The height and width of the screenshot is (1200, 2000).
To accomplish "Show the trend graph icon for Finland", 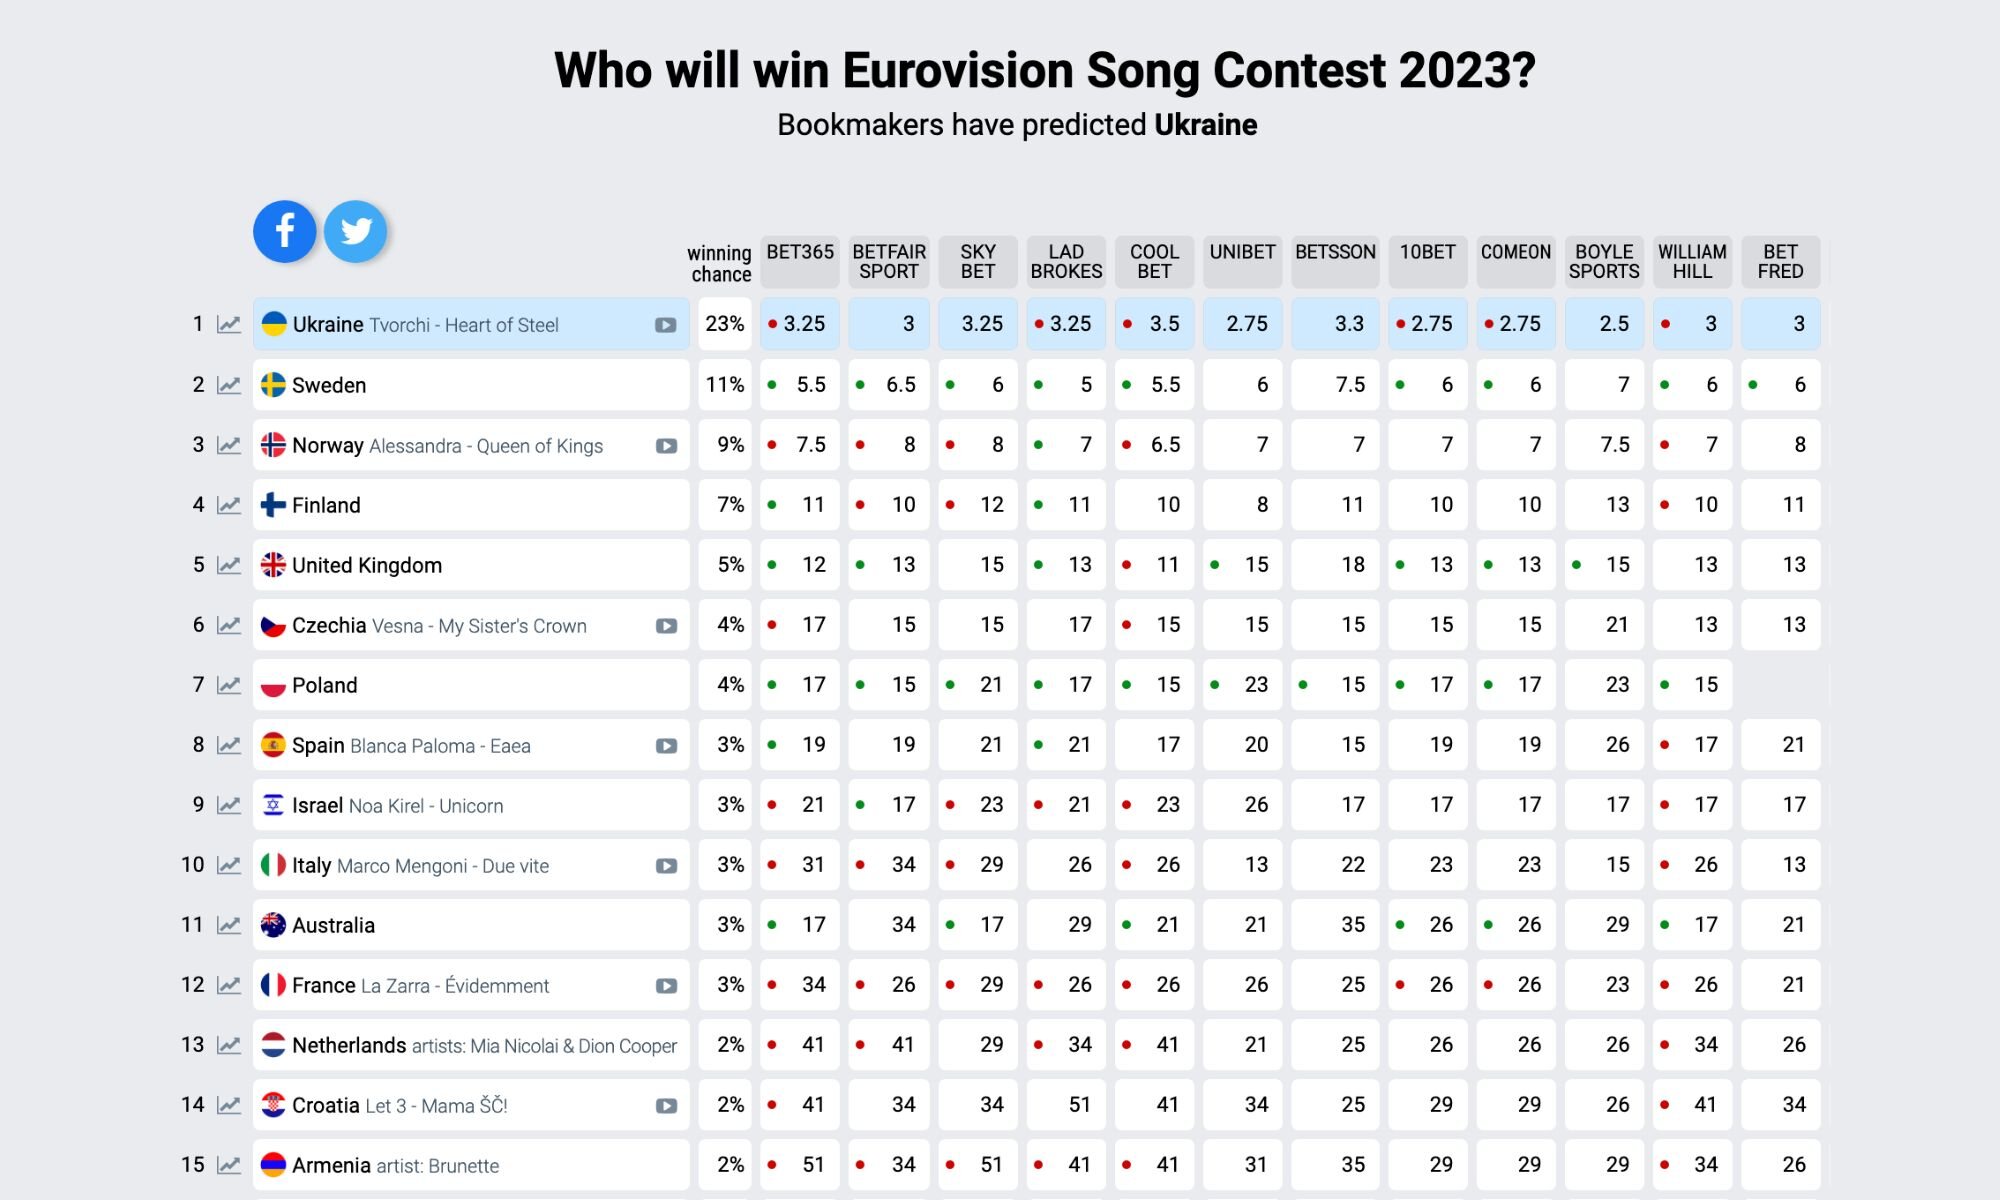I will 229,505.
